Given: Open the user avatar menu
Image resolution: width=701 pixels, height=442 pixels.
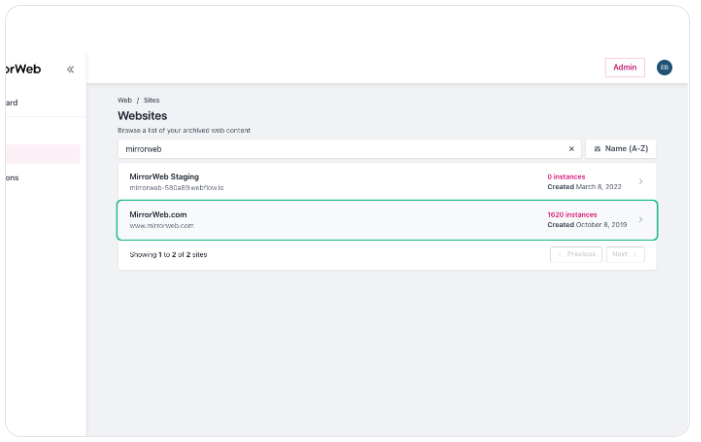Looking at the screenshot, I should pos(664,67).
